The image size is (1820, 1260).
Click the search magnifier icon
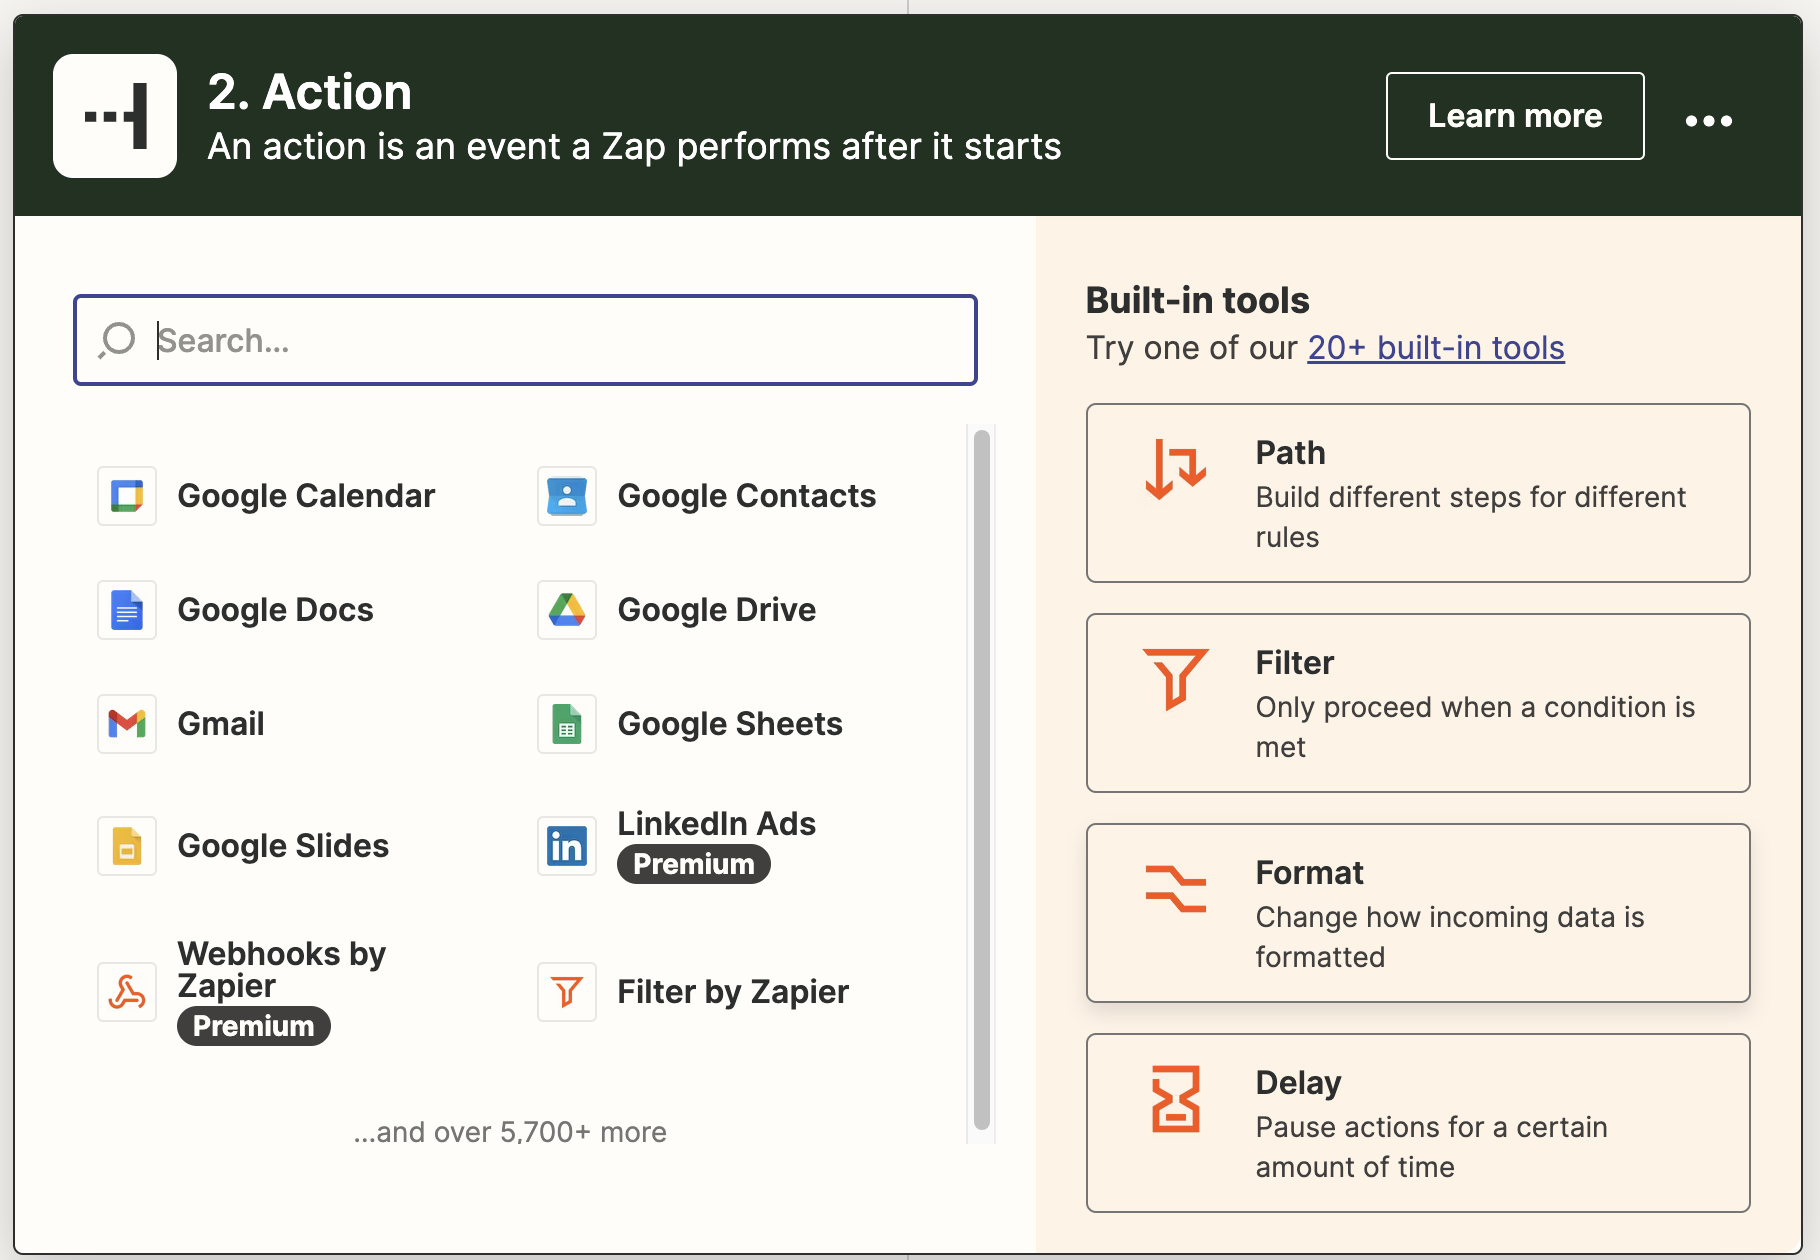117,340
